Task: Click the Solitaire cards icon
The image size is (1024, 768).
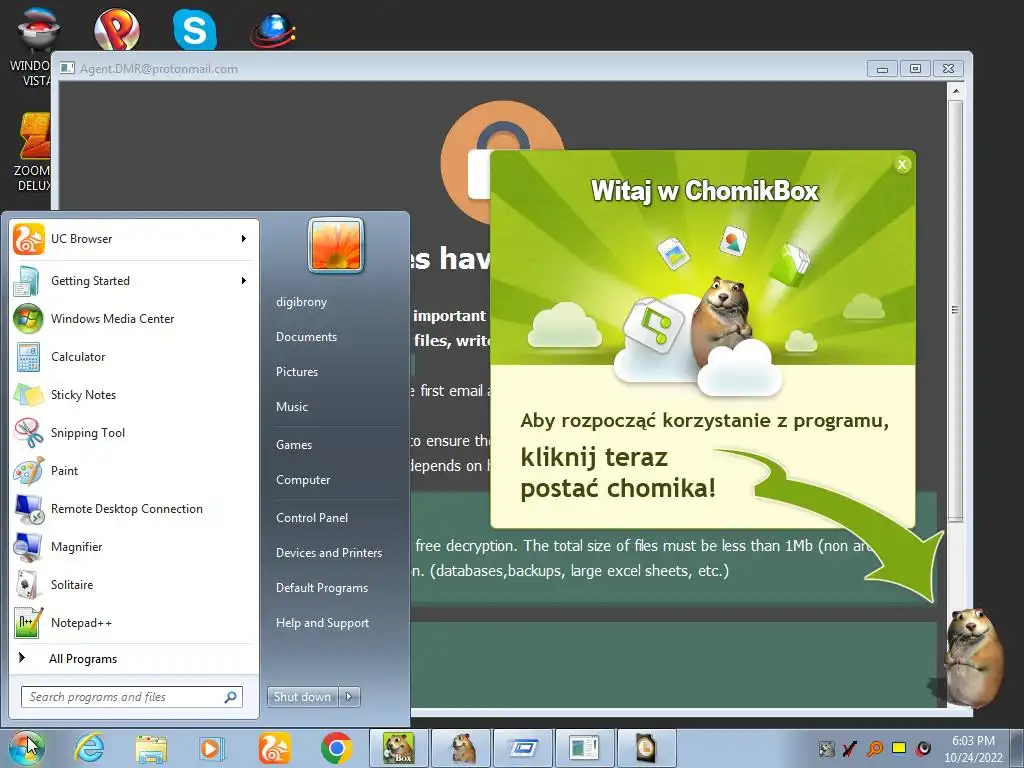Action: (x=28, y=584)
